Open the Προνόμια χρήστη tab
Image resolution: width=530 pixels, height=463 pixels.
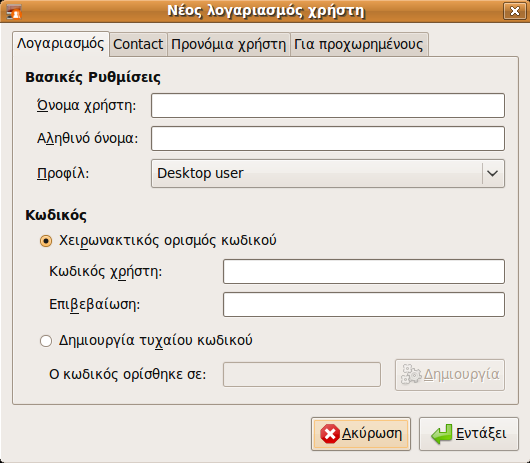pos(228,44)
